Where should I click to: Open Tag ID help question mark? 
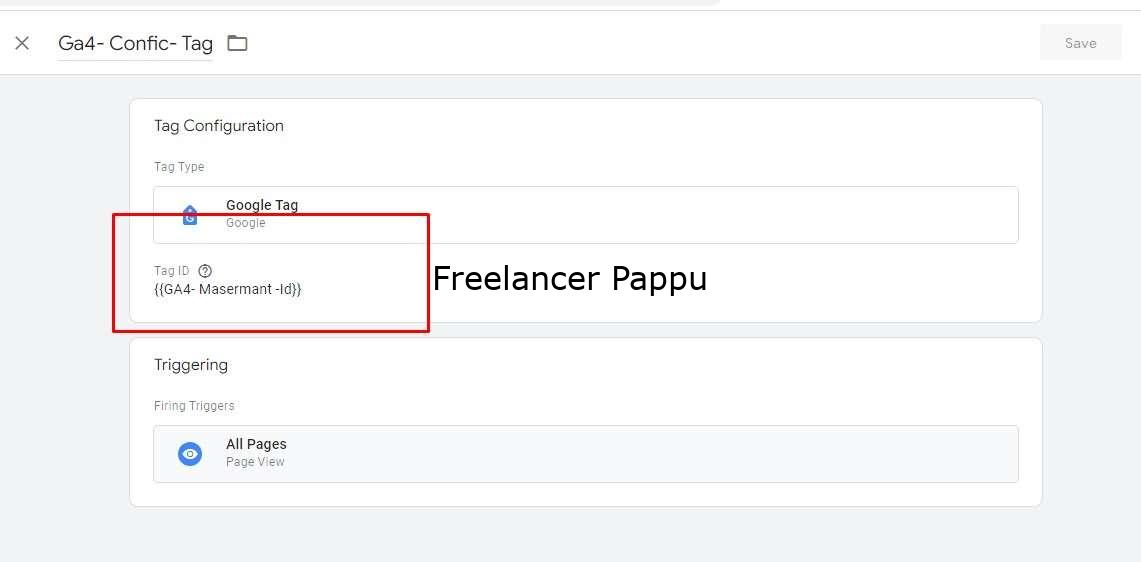pyautogui.click(x=205, y=271)
